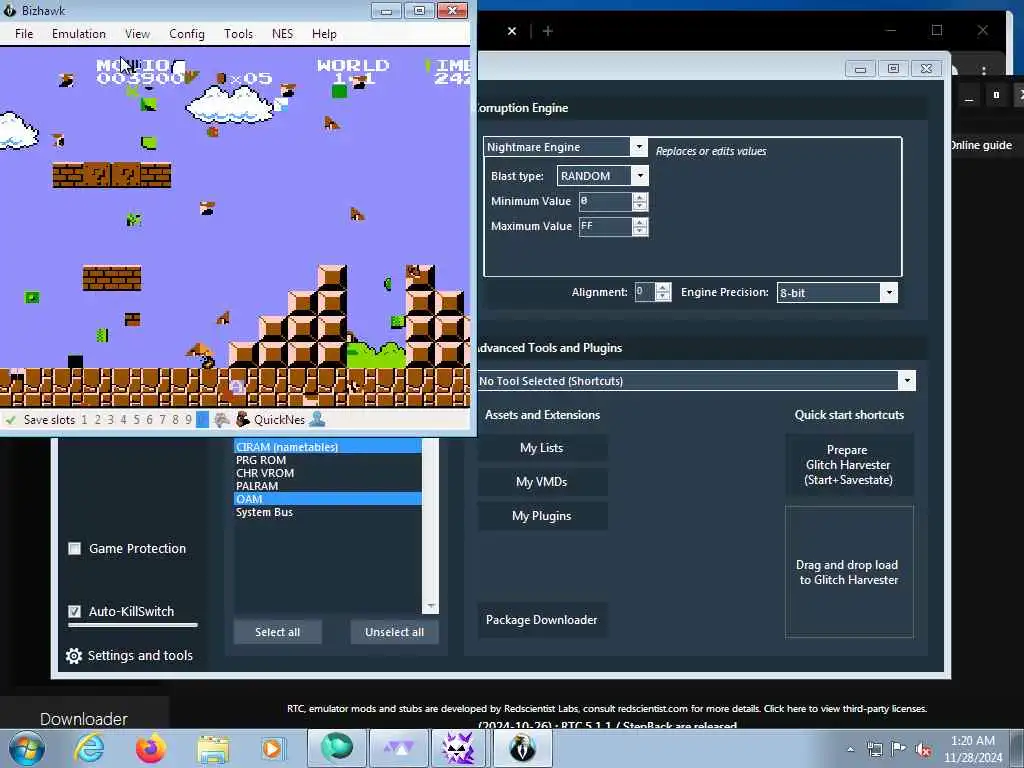Click the Auto-KillSwitch progress bar
The width and height of the screenshot is (1024, 768).
point(133,625)
